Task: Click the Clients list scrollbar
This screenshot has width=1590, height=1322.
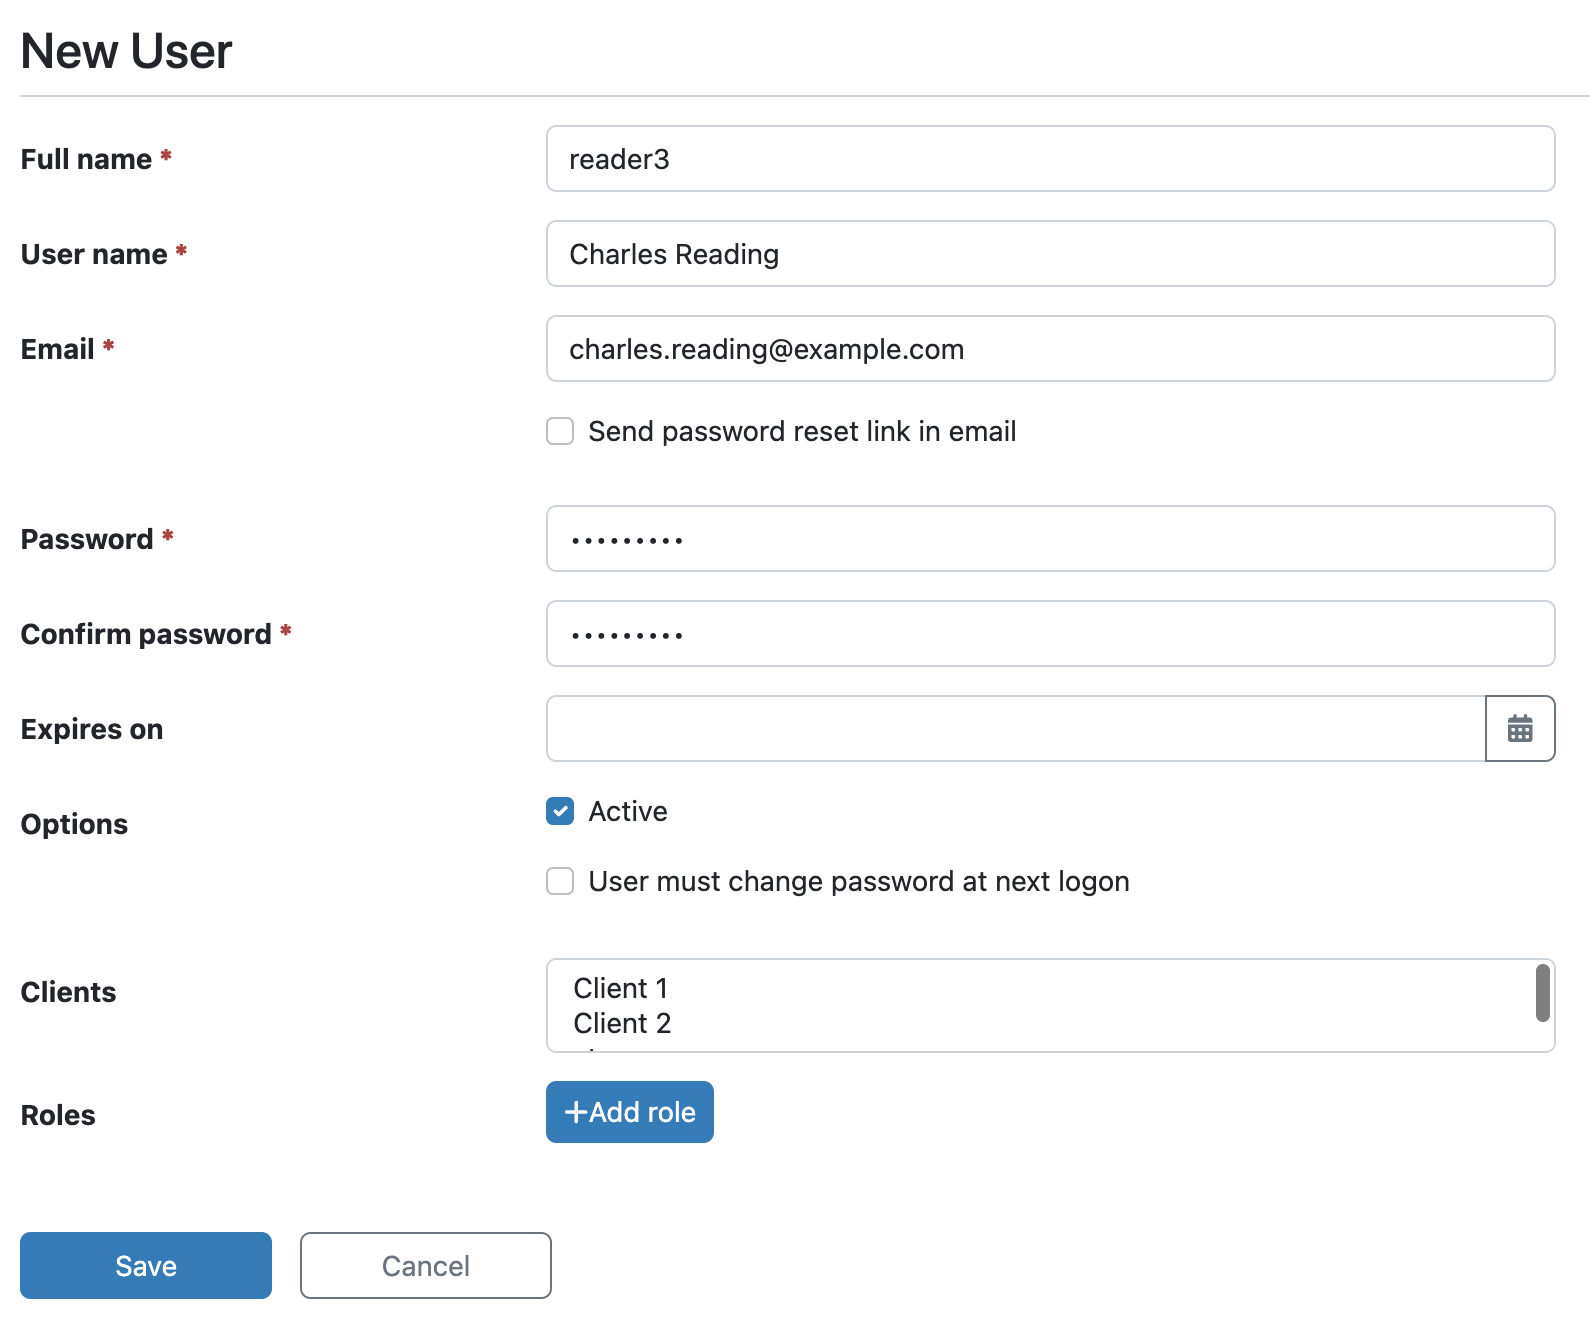Action: (1543, 992)
